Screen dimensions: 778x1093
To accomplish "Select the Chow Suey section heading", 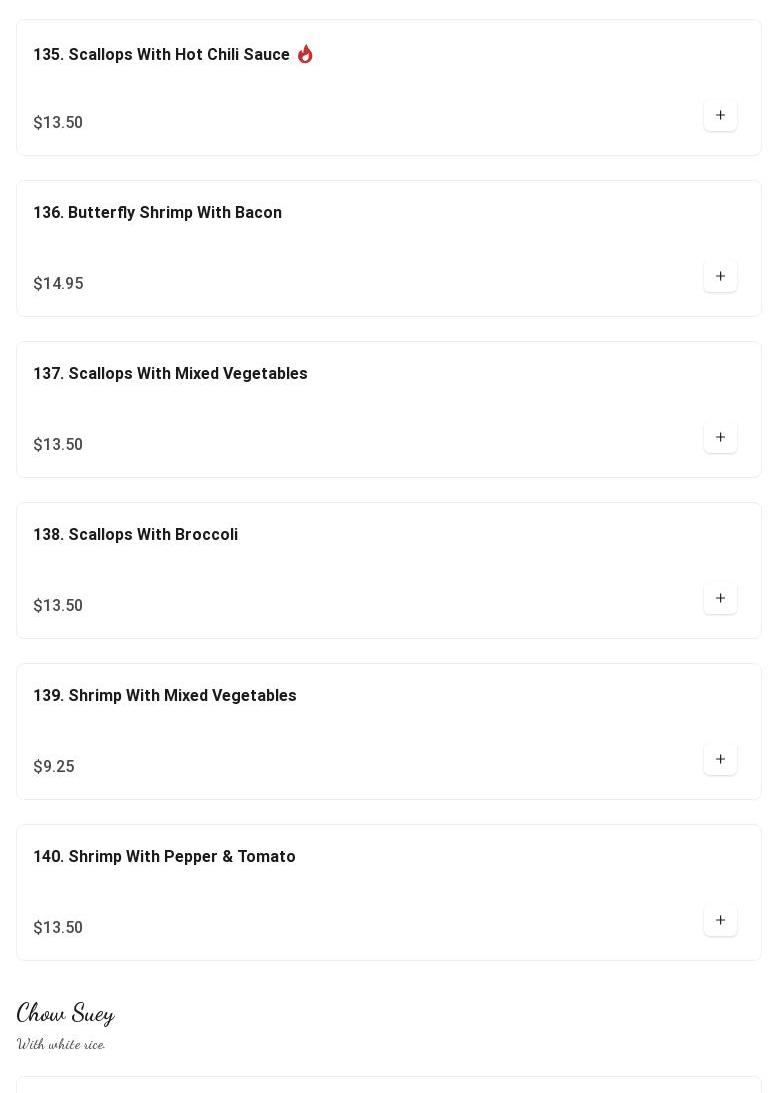I will click(66, 1014).
